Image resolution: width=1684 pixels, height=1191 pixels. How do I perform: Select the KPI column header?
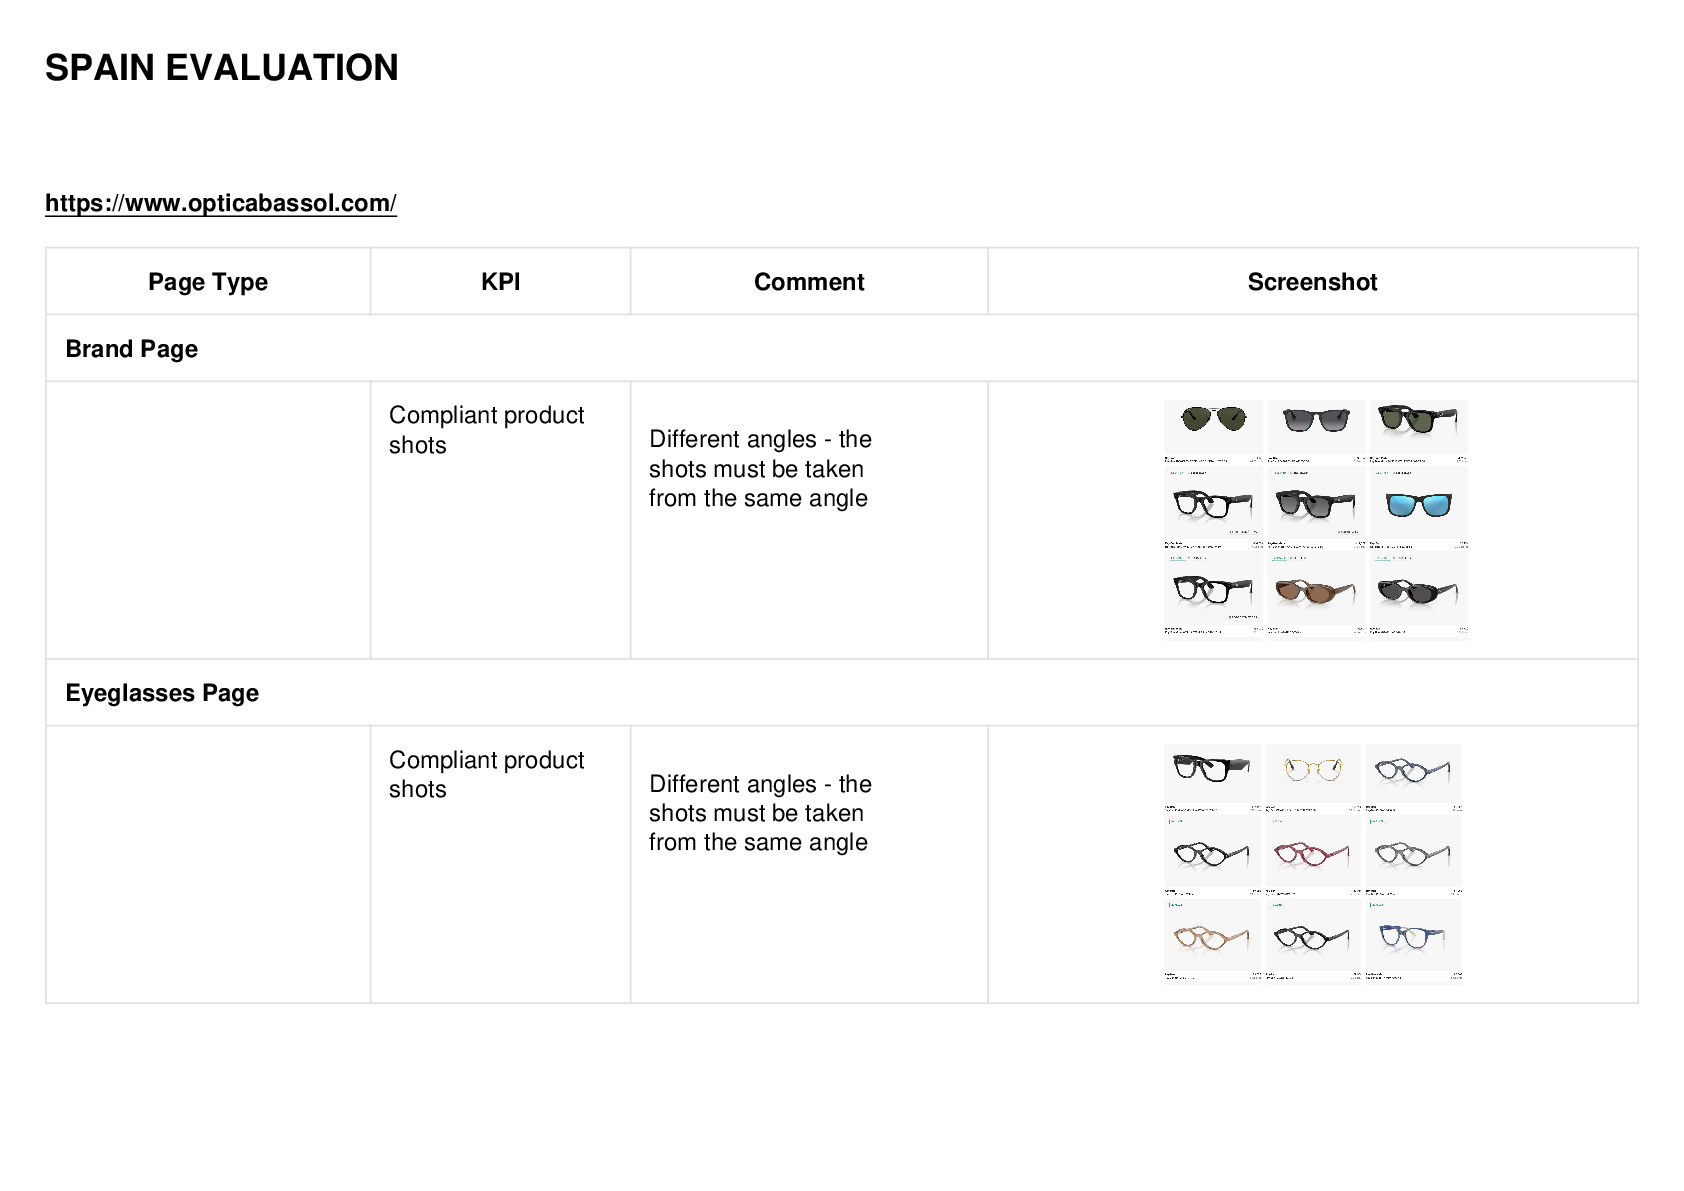(501, 282)
